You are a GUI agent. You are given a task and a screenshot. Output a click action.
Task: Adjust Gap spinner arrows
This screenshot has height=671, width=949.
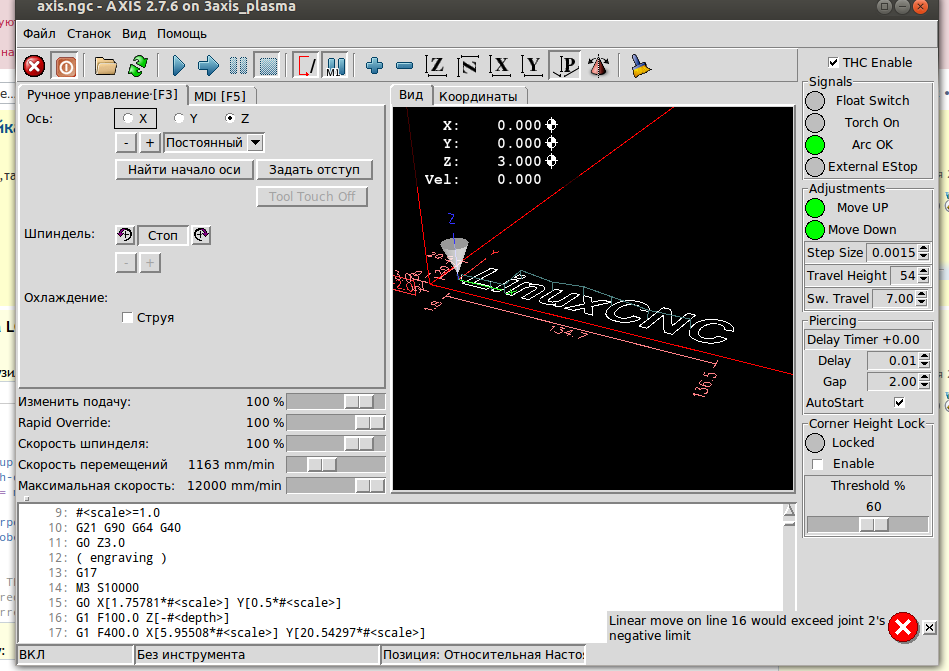(924, 382)
